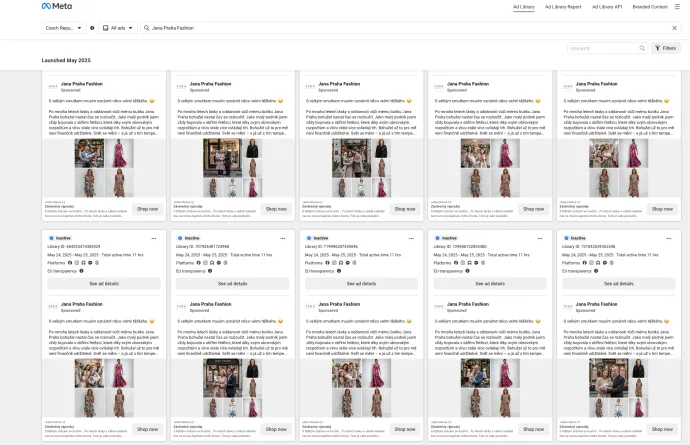Open three-dot menu on ad ID starting 7199
This screenshot has width=690, height=445.
point(411,238)
